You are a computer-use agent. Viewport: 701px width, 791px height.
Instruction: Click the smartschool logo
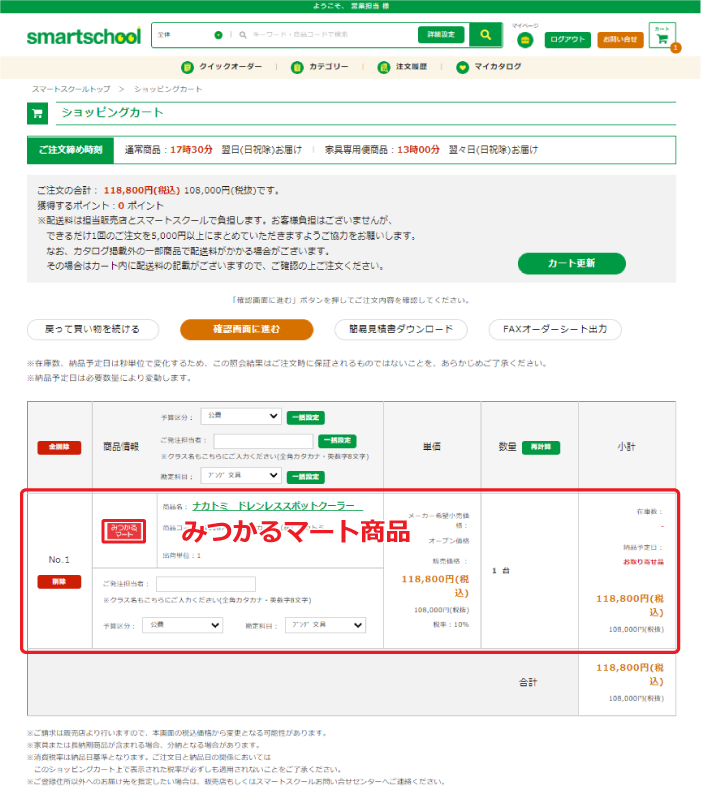[x=84, y=36]
